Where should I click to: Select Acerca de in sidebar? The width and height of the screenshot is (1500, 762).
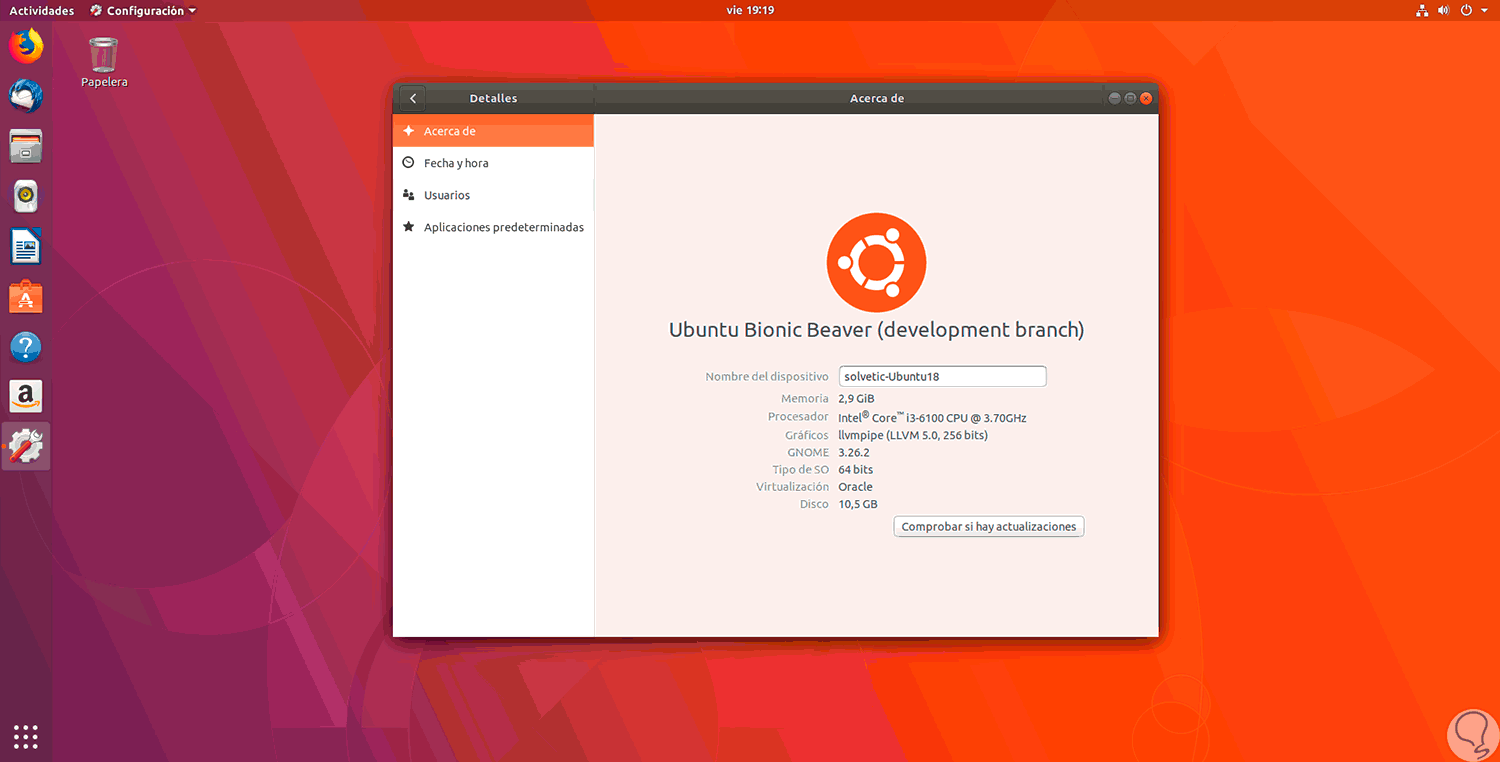pos(493,131)
